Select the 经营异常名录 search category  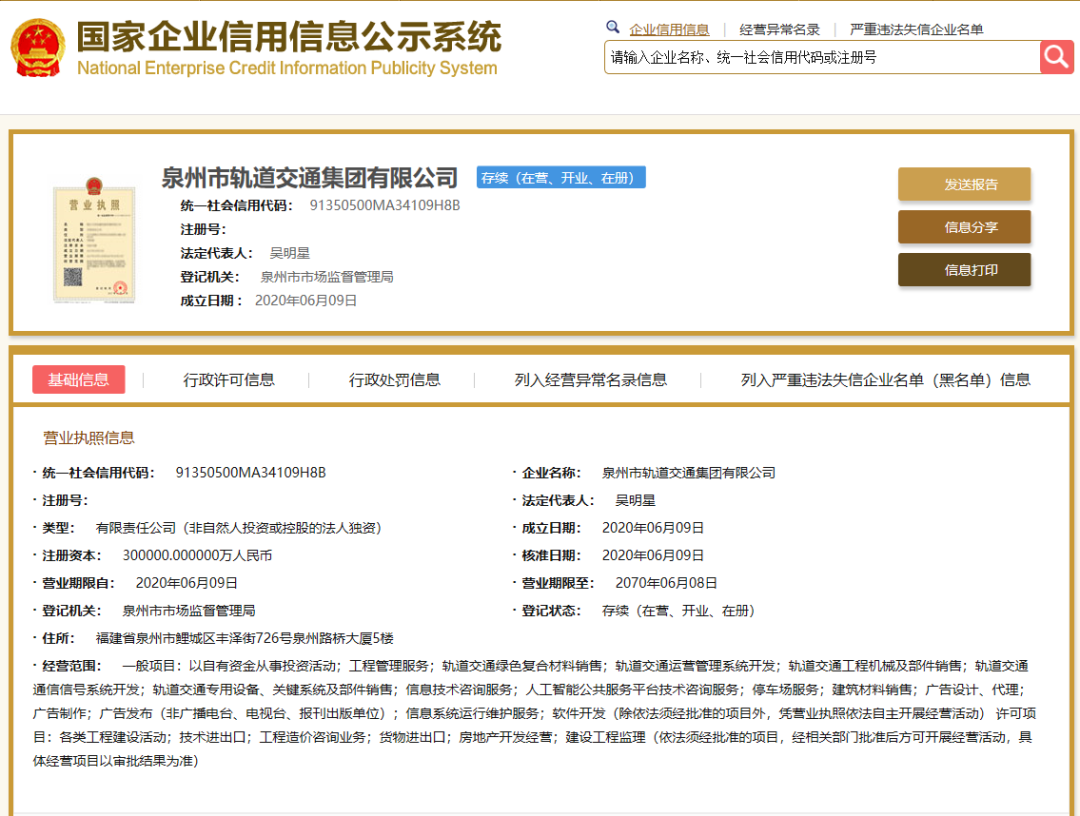[779, 29]
